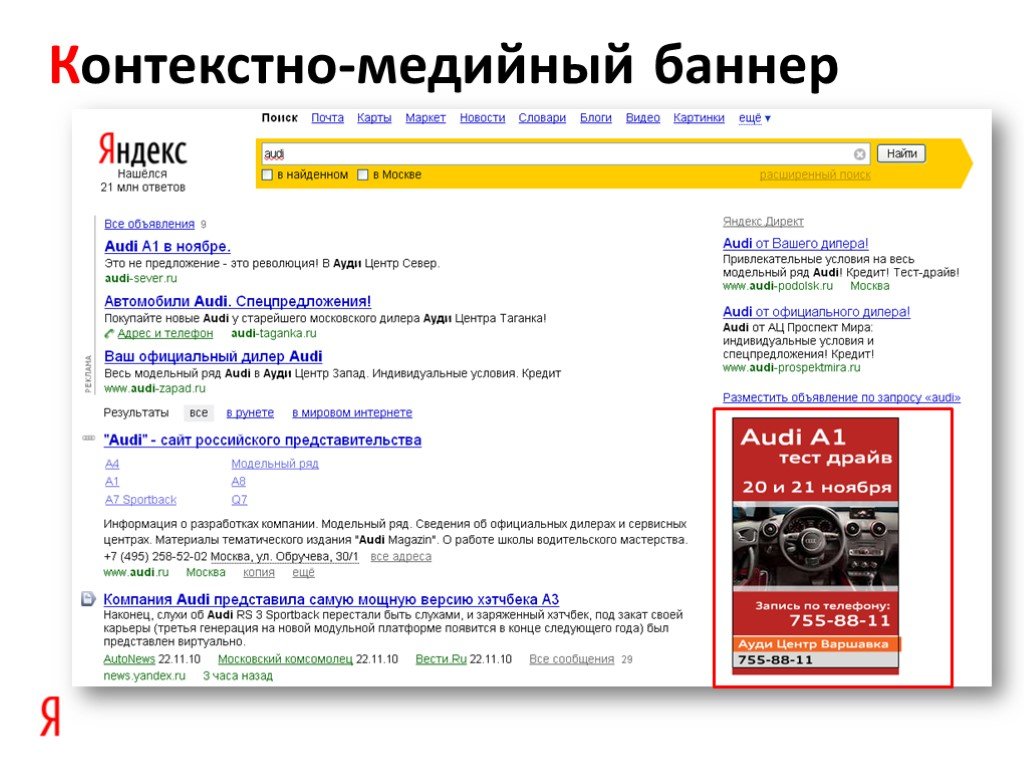Open the Вести.Ru source link

tap(441, 659)
